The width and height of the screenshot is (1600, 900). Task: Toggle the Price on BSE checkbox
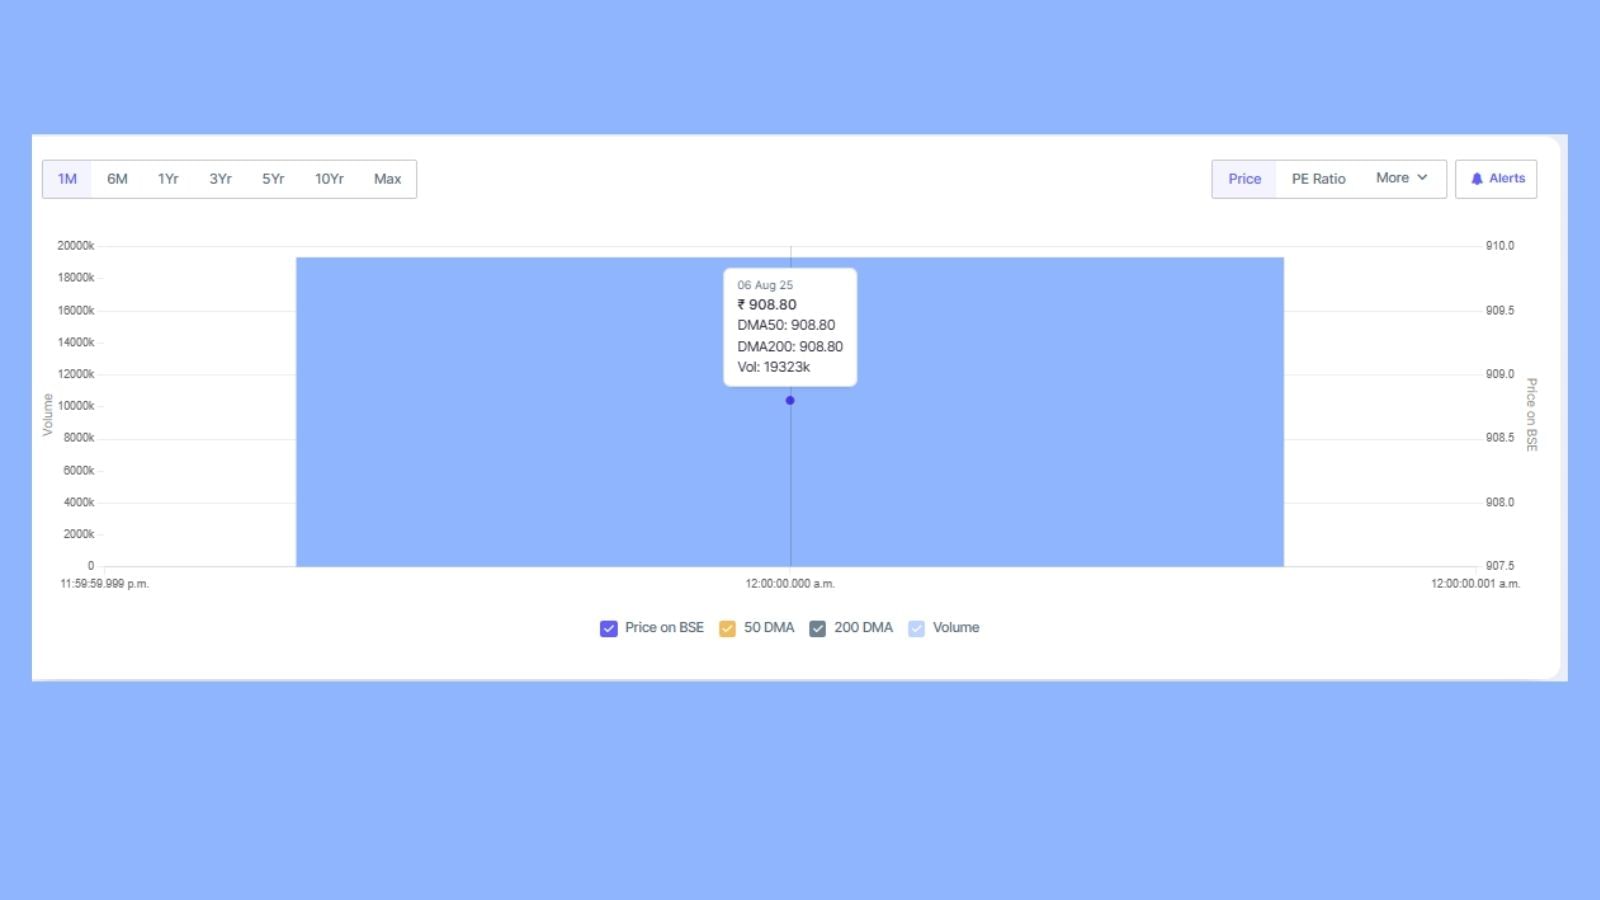click(x=608, y=628)
